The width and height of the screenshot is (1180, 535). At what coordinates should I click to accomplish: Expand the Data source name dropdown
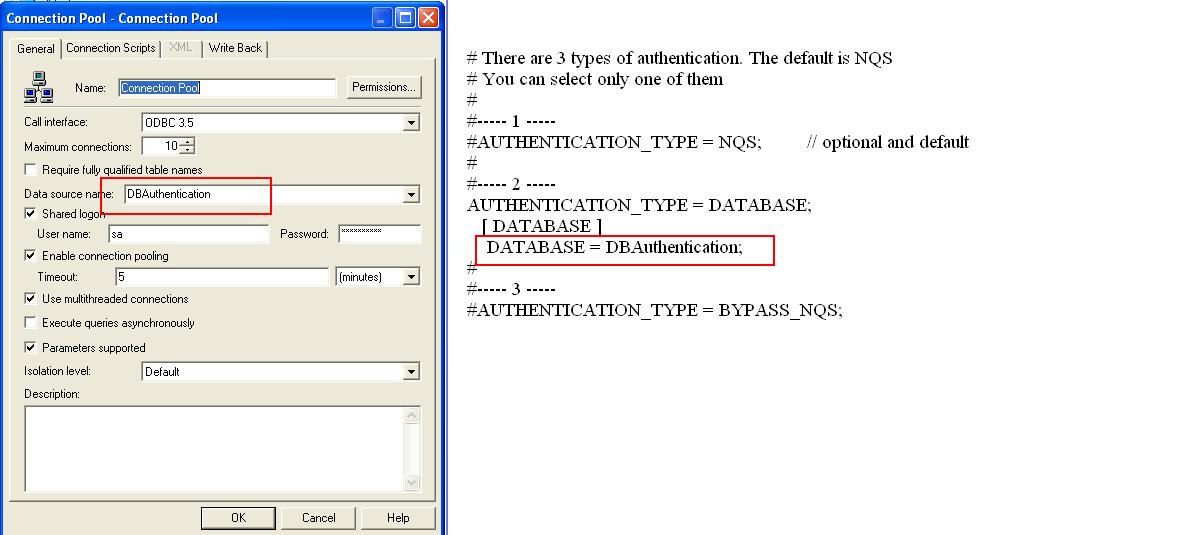[411, 194]
